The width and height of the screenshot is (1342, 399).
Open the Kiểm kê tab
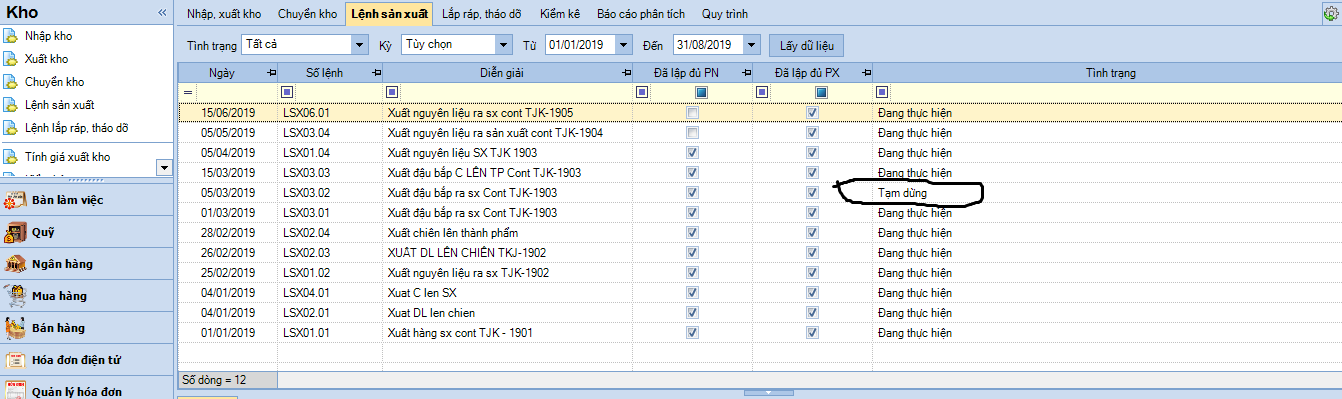tap(559, 14)
